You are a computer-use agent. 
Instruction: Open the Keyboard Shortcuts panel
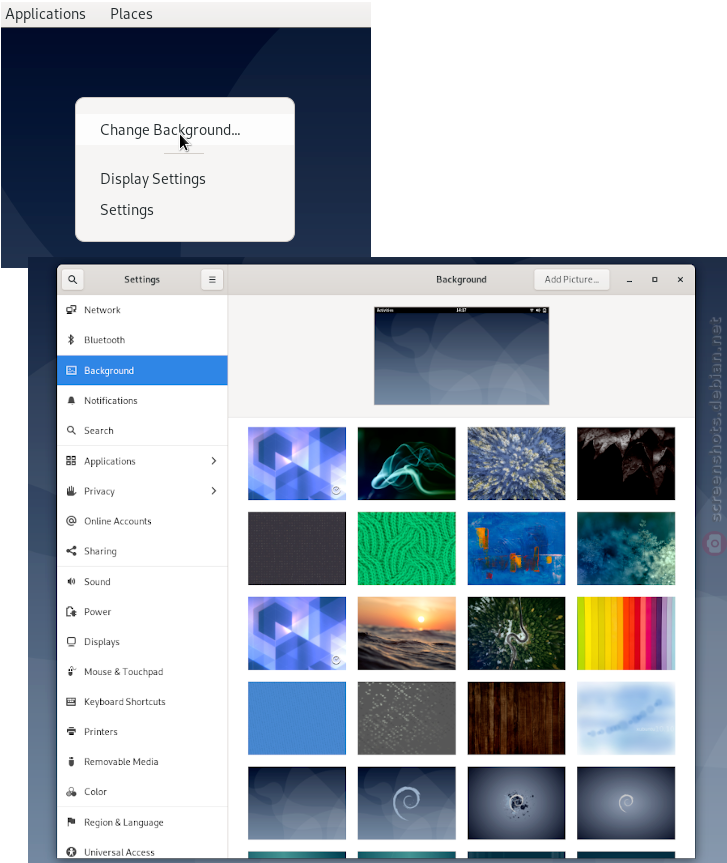(x=142, y=702)
